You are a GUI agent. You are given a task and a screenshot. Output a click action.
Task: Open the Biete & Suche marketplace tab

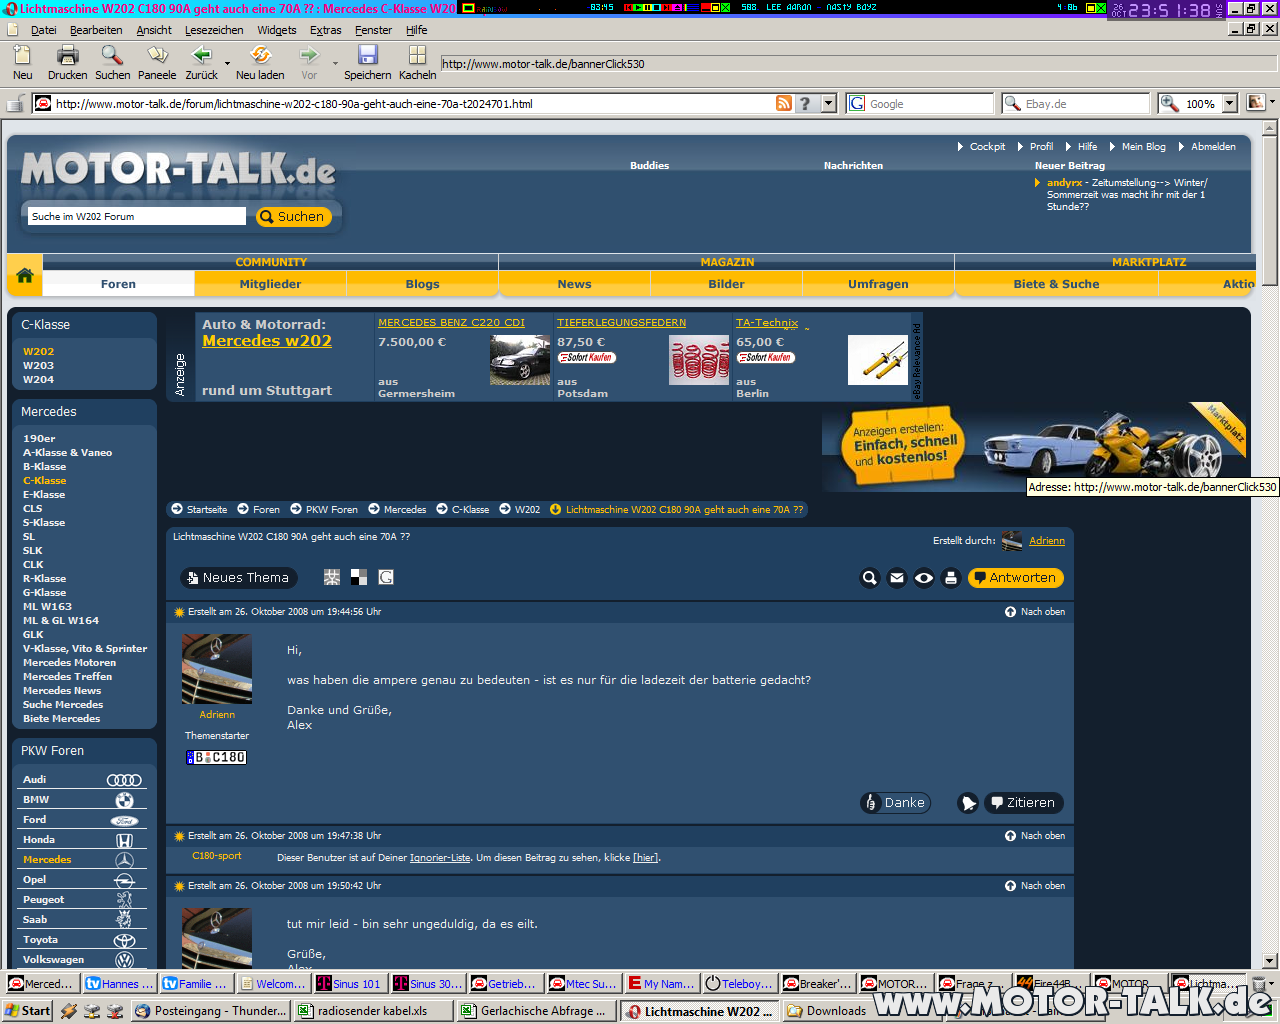pos(1056,284)
